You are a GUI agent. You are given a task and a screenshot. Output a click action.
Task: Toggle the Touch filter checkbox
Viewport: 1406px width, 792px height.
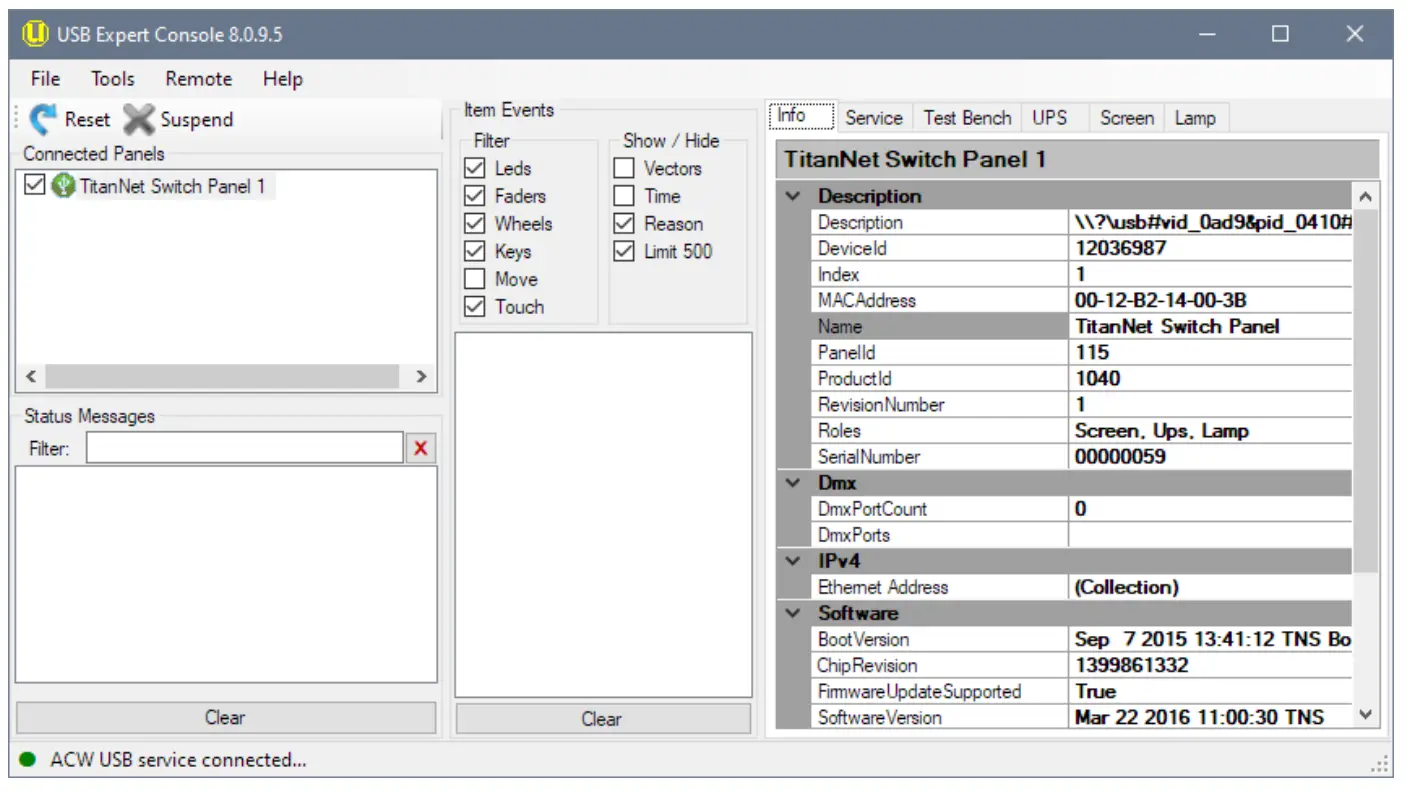[475, 307]
